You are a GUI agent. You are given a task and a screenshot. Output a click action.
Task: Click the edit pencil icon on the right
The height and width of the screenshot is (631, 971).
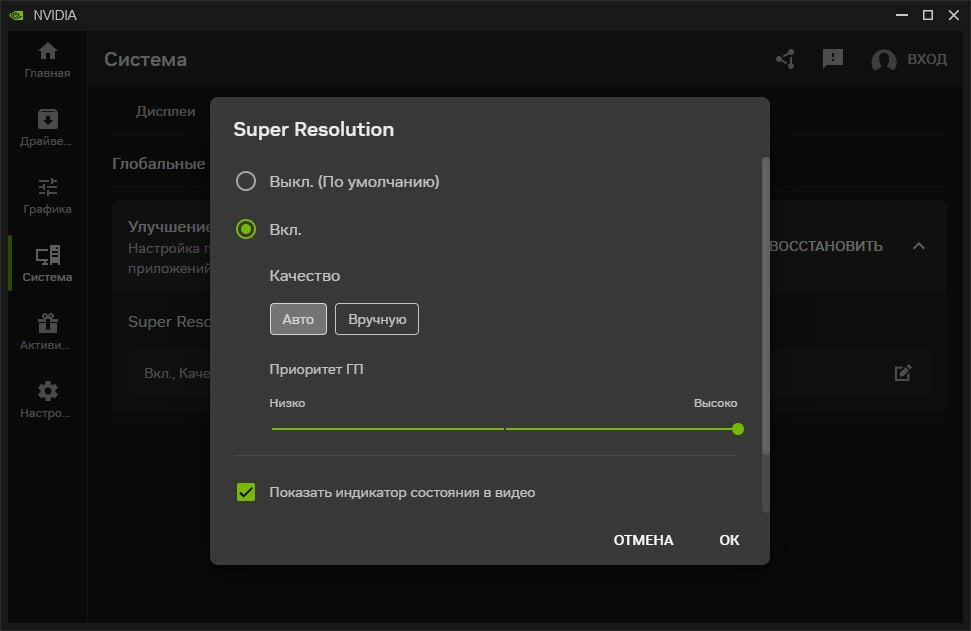pos(902,373)
